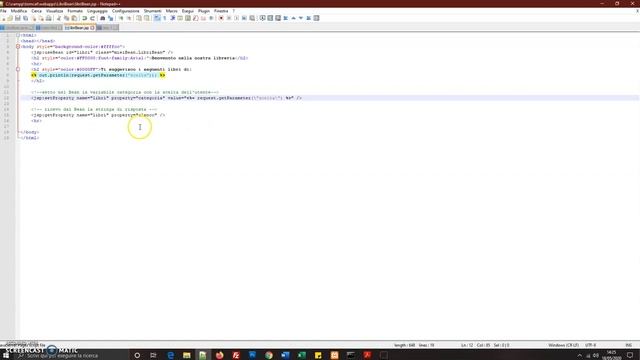This screenshot has height=360, width=640.
Task: Open the Finestra menu
Action: click(221, 11)
